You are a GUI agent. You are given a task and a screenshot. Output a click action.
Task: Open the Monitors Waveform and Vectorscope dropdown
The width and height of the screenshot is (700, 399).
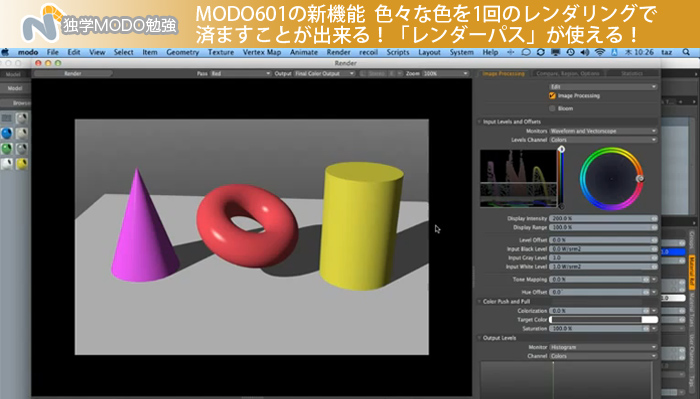point(603,131)
